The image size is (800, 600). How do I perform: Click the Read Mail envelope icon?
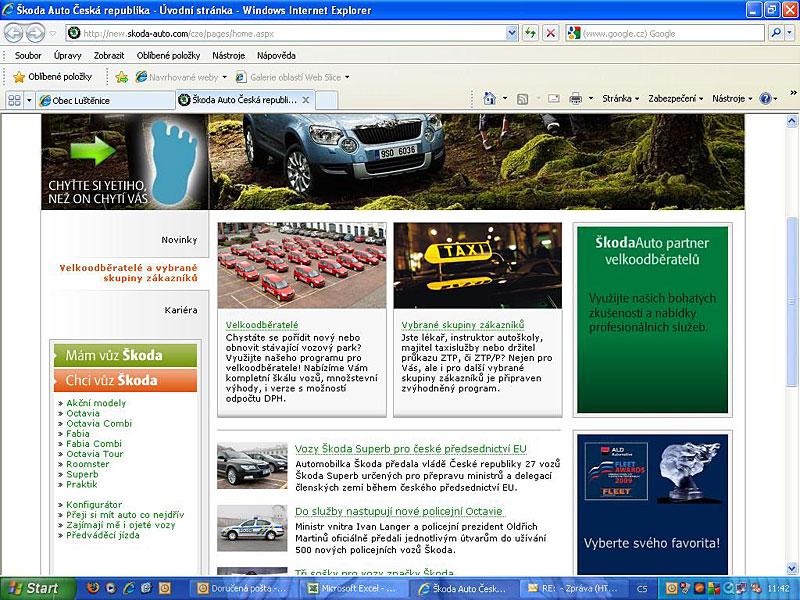tap(554, 98)
